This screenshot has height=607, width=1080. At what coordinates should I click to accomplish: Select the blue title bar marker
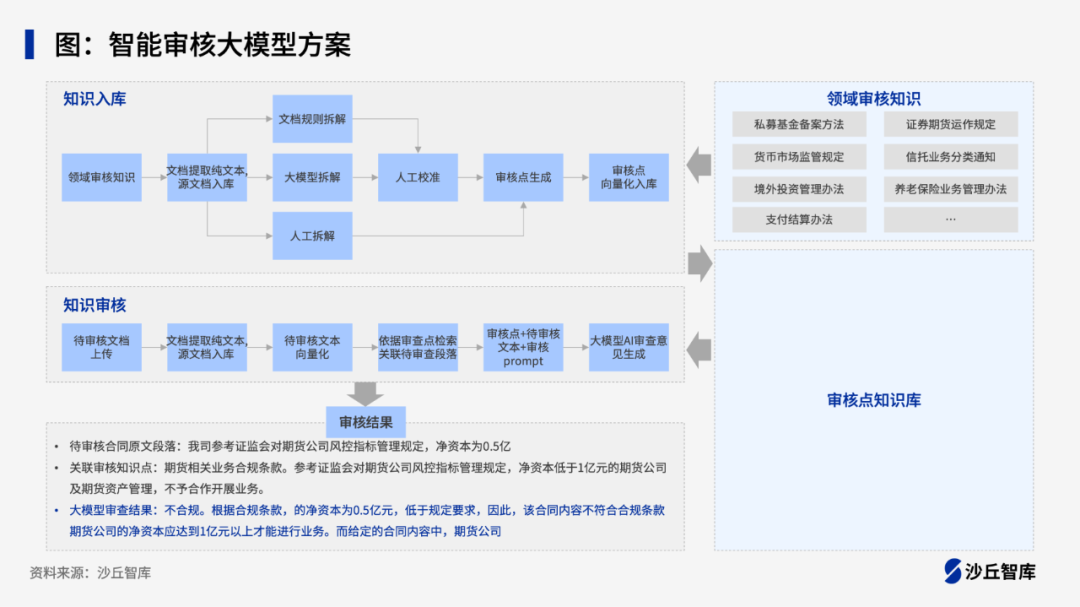[x=29, y=43]
